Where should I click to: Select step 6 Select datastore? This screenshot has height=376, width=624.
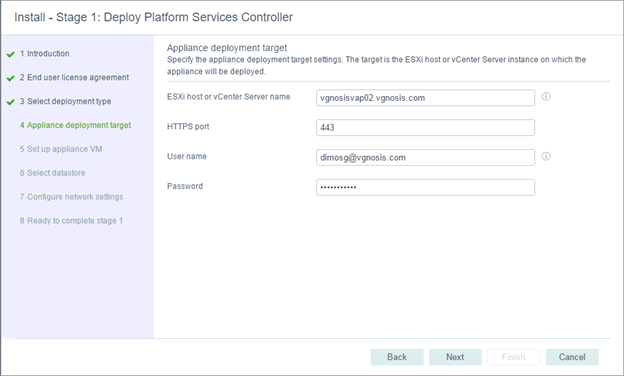coord(53,173)
